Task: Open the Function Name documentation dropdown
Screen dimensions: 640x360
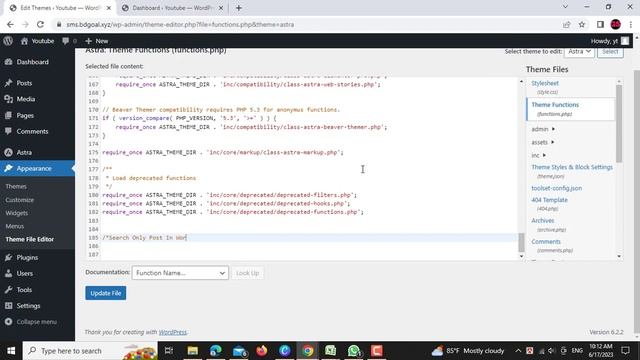Action: coord(180,273)
